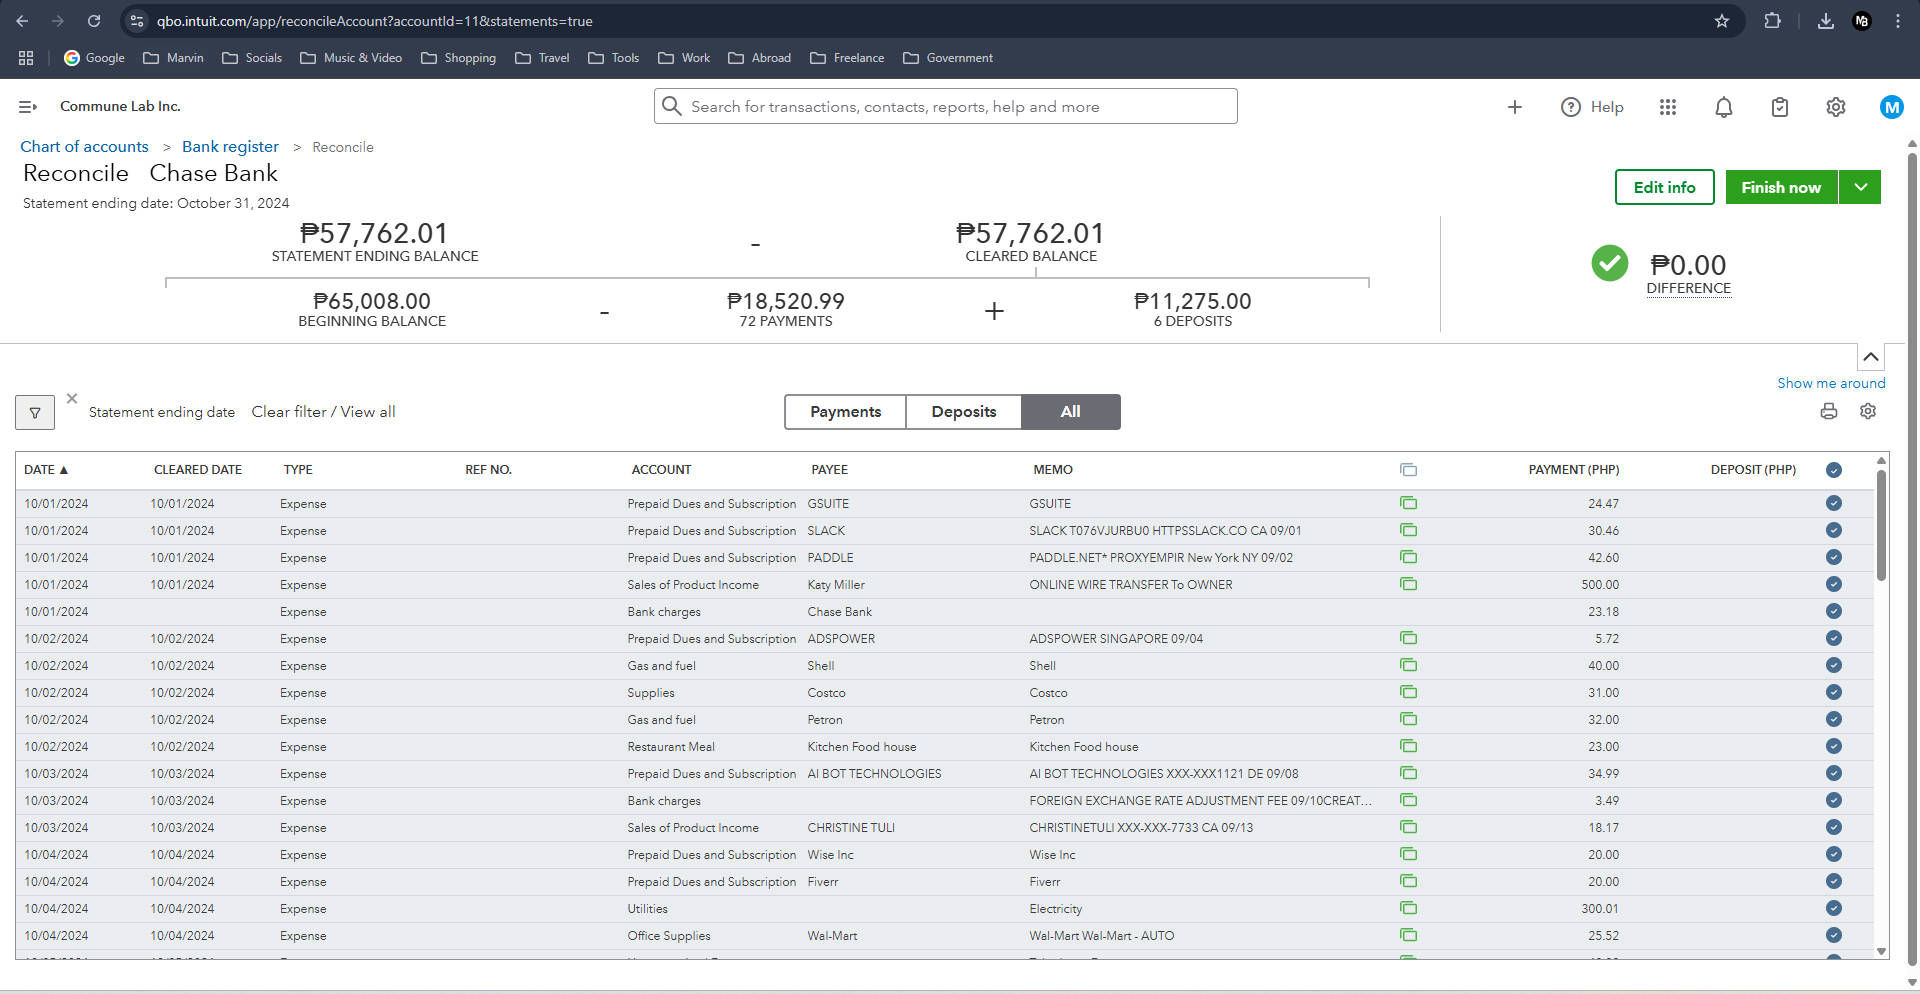Open table settings gear icon
1920x994 pixels.
1867,411
